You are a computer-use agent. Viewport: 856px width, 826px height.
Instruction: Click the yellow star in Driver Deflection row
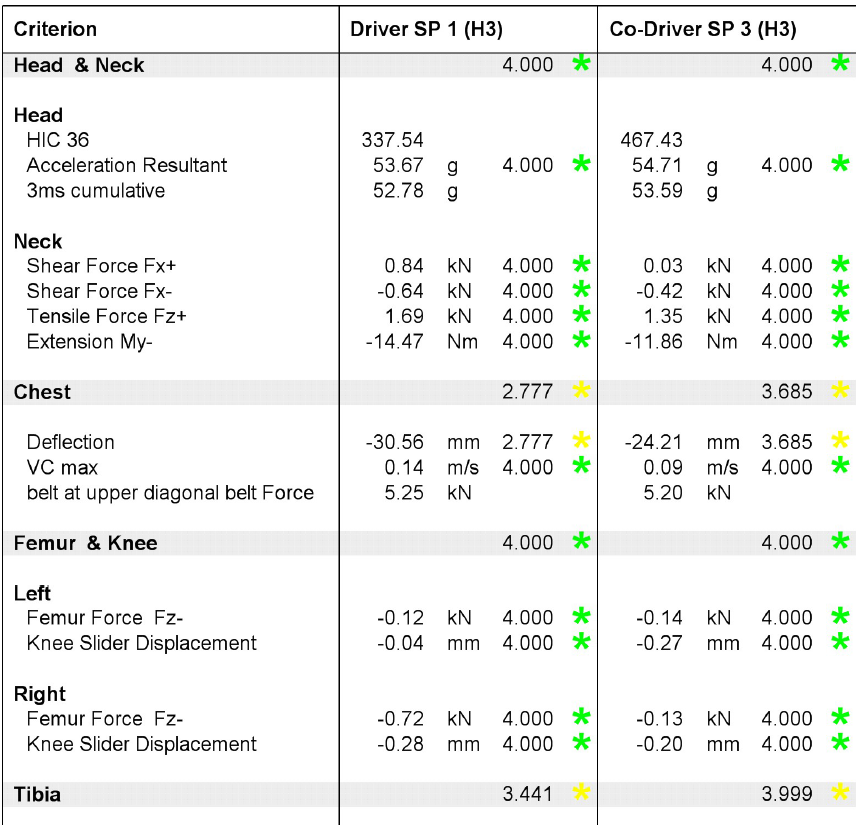pos(581,441)
